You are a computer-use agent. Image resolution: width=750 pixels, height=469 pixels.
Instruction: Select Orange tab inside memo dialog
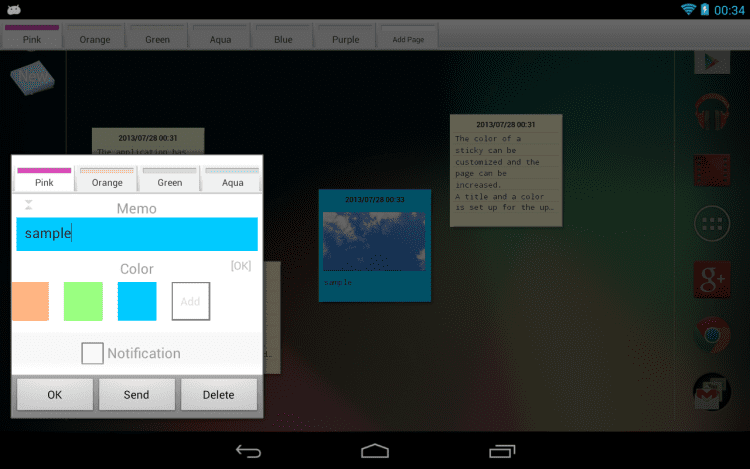tap(107, 178)
